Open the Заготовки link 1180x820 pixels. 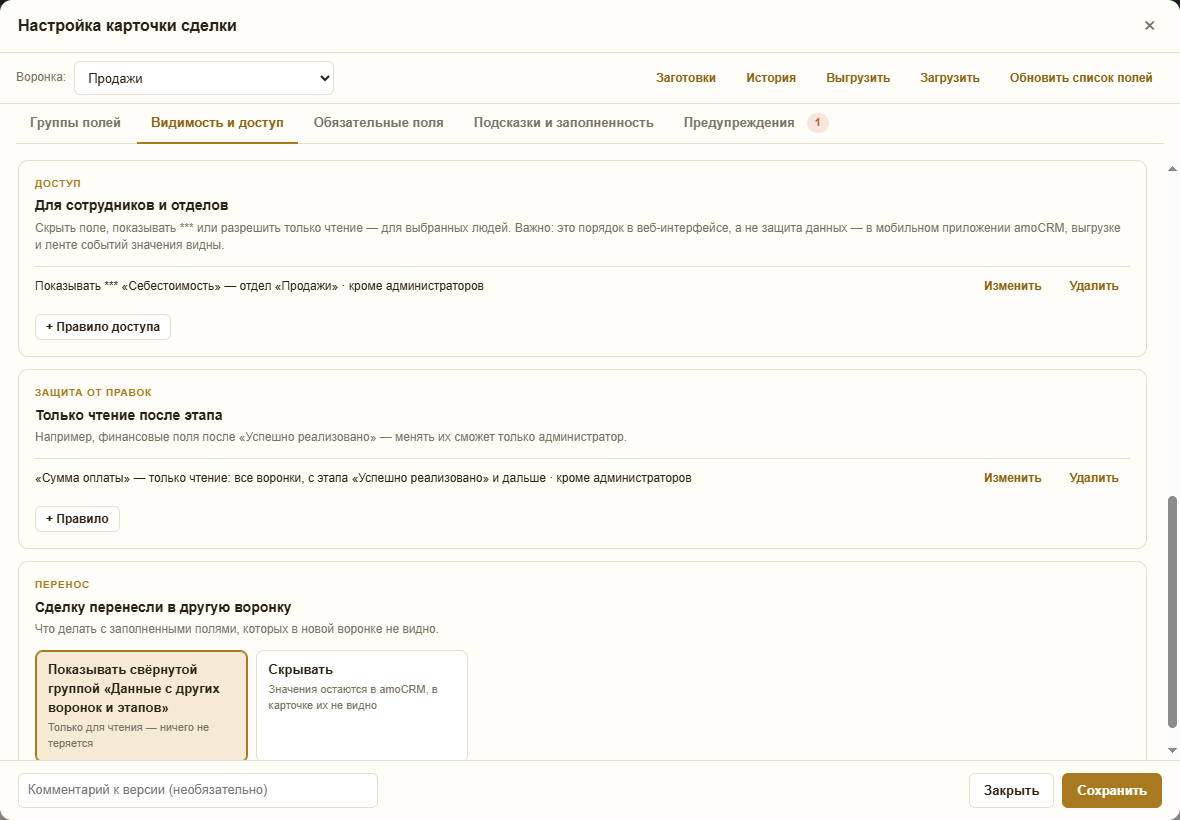coord(686,78)
